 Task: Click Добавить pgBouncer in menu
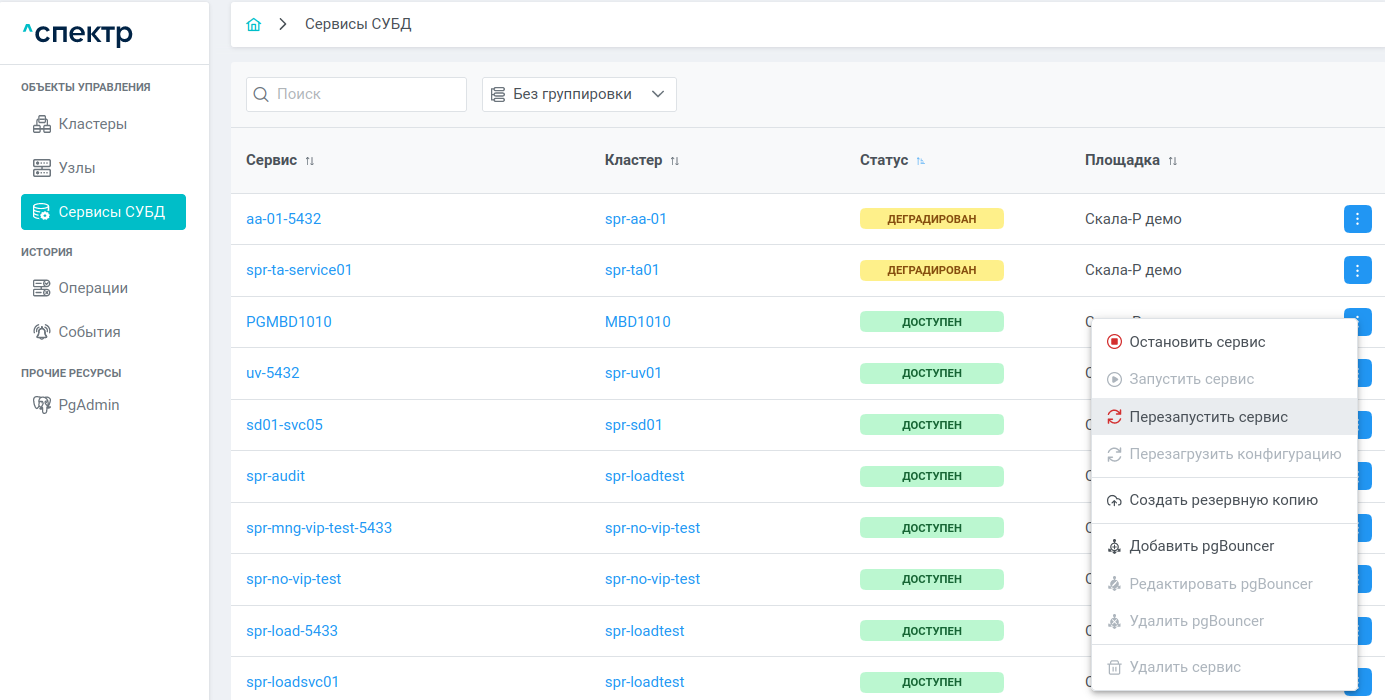tap(1201, 546)
